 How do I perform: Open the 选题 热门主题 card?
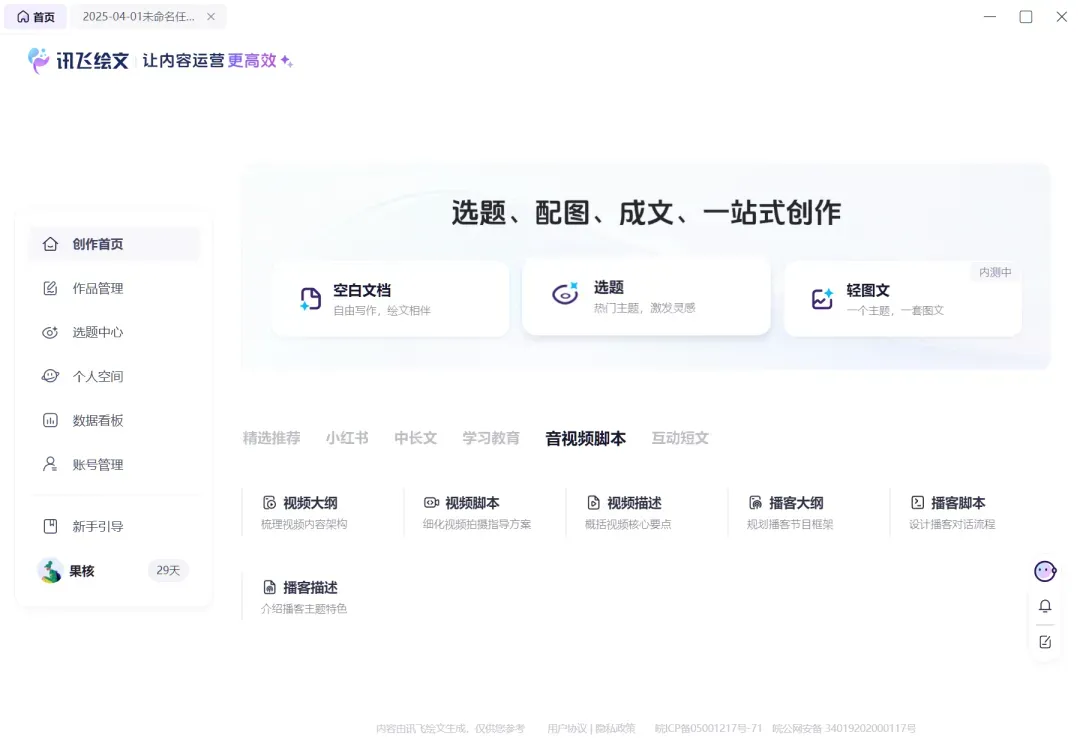(646, 296)
